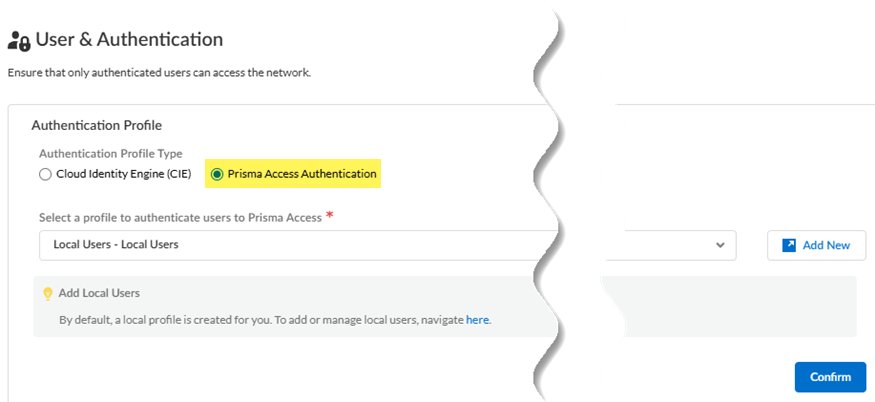Click the 'Authentication Profile' section heading
875x402 pixels.
pos(97,126)
